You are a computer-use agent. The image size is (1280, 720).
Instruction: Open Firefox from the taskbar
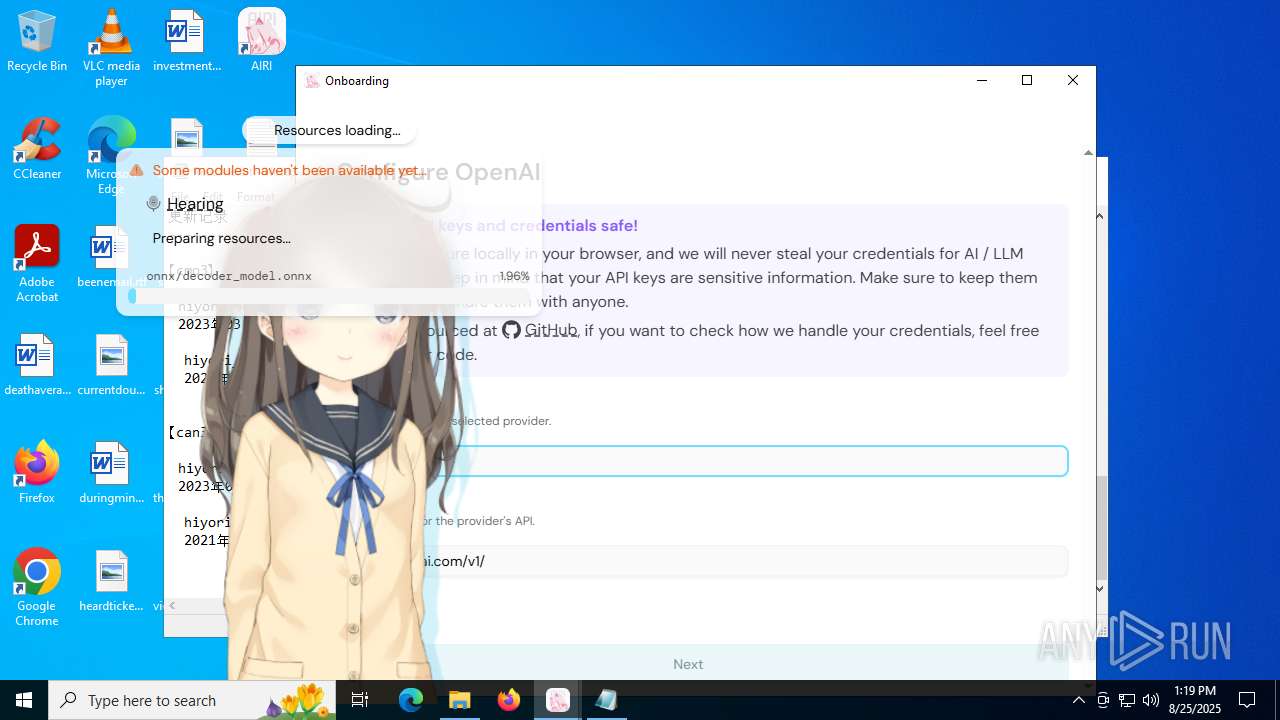coord(509,700)
